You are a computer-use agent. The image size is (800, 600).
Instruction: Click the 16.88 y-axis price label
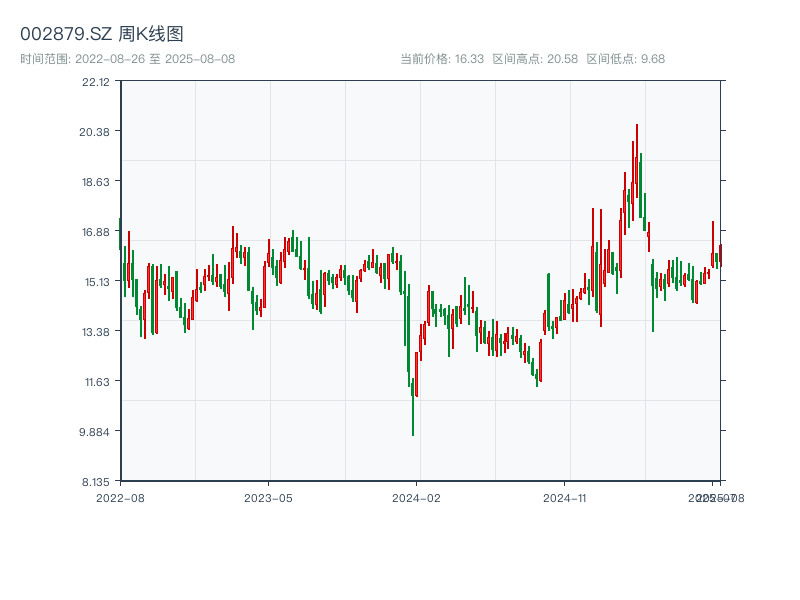click(x=96, y=232)
